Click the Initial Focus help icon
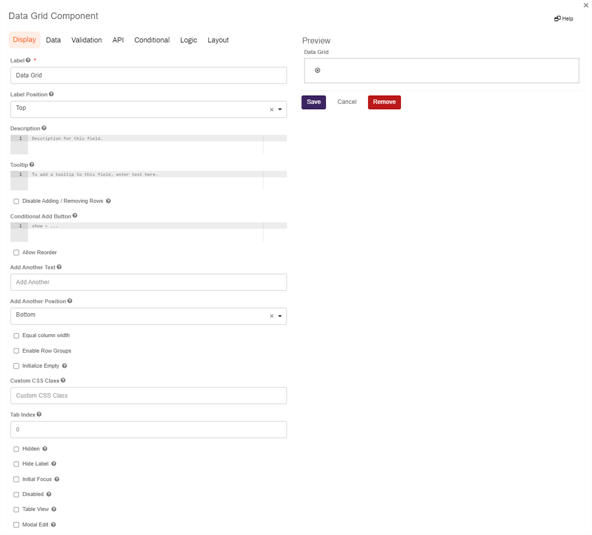The image size is (592, 535). tap(57, 479)
